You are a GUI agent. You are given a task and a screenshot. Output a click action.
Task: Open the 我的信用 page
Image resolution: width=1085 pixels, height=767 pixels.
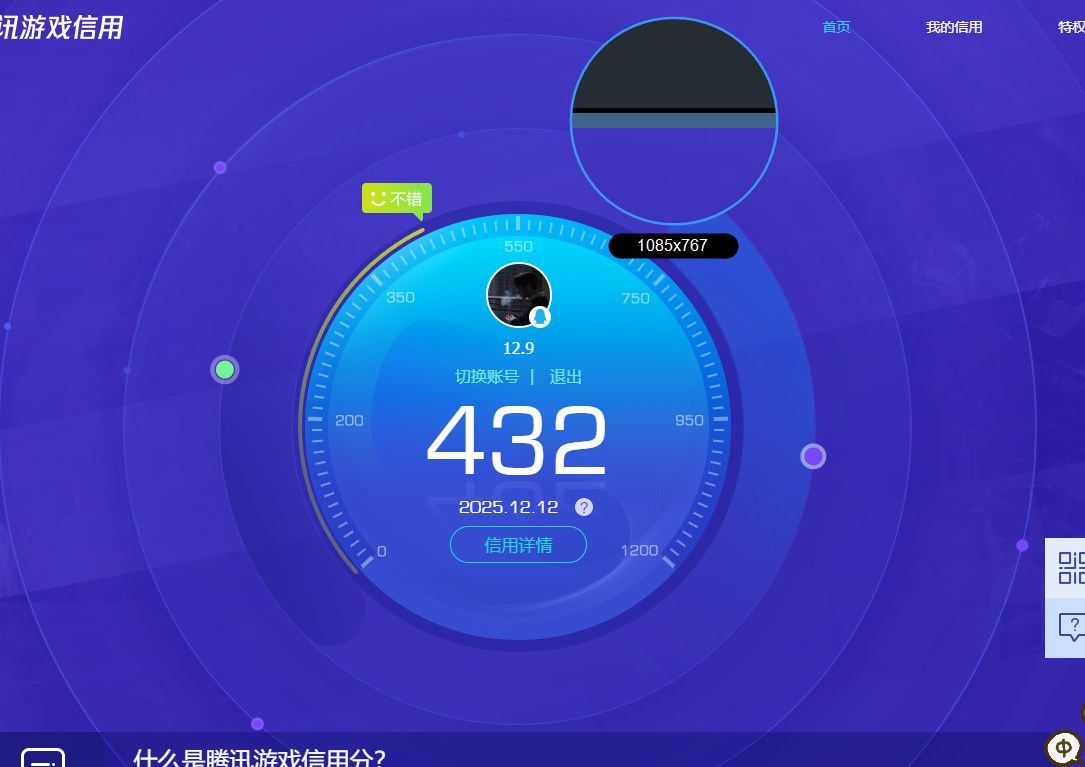click(x=953, y=27)
